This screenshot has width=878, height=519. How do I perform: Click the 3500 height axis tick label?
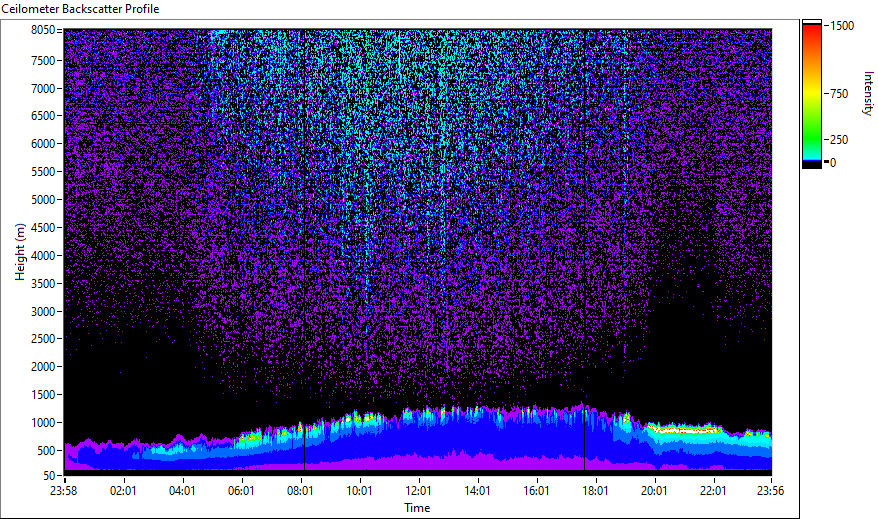(x=43, y=284)
